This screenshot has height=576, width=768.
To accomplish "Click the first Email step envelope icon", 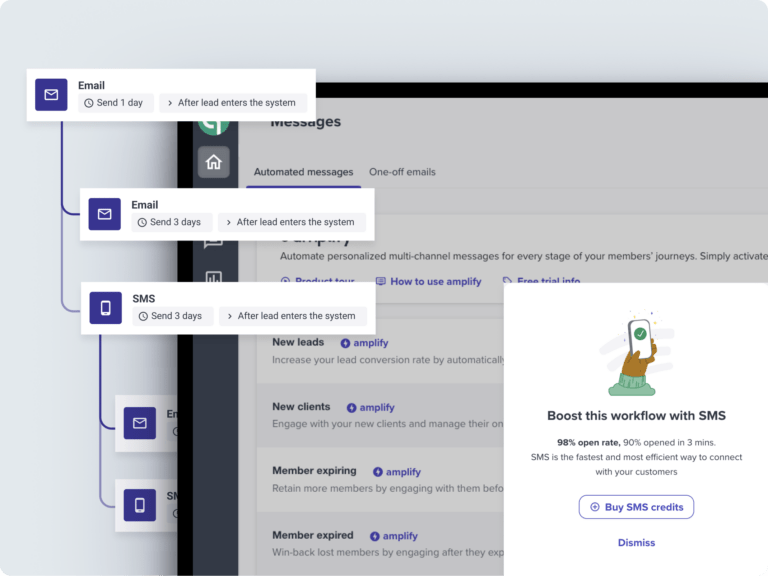I will tap(51, 95).
